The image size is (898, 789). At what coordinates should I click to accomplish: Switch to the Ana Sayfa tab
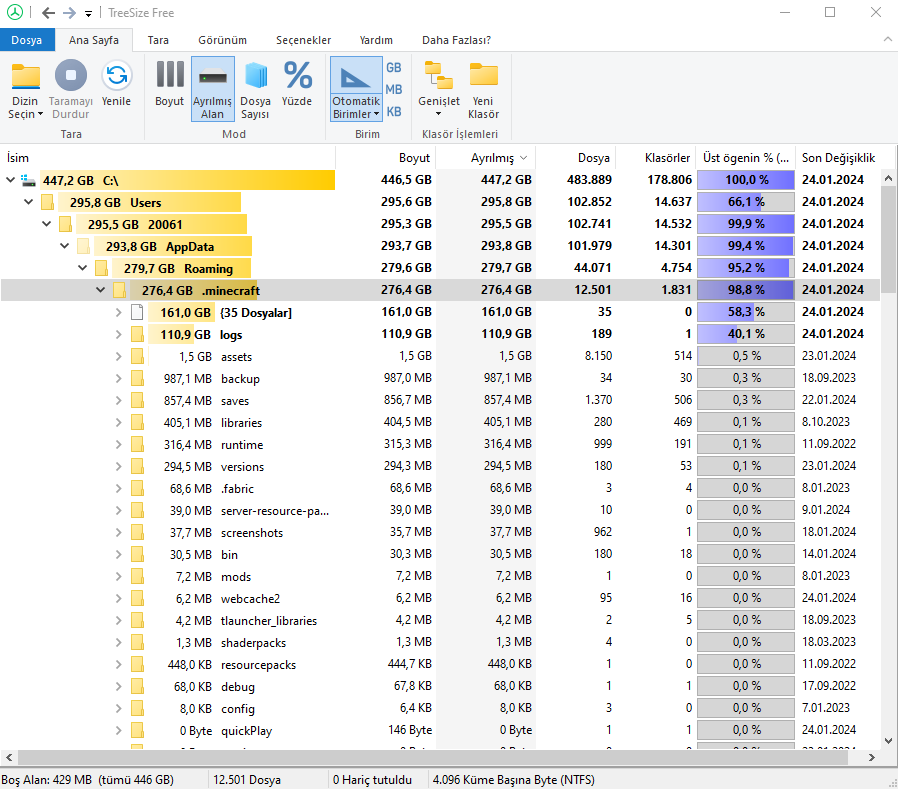(94, 40)
